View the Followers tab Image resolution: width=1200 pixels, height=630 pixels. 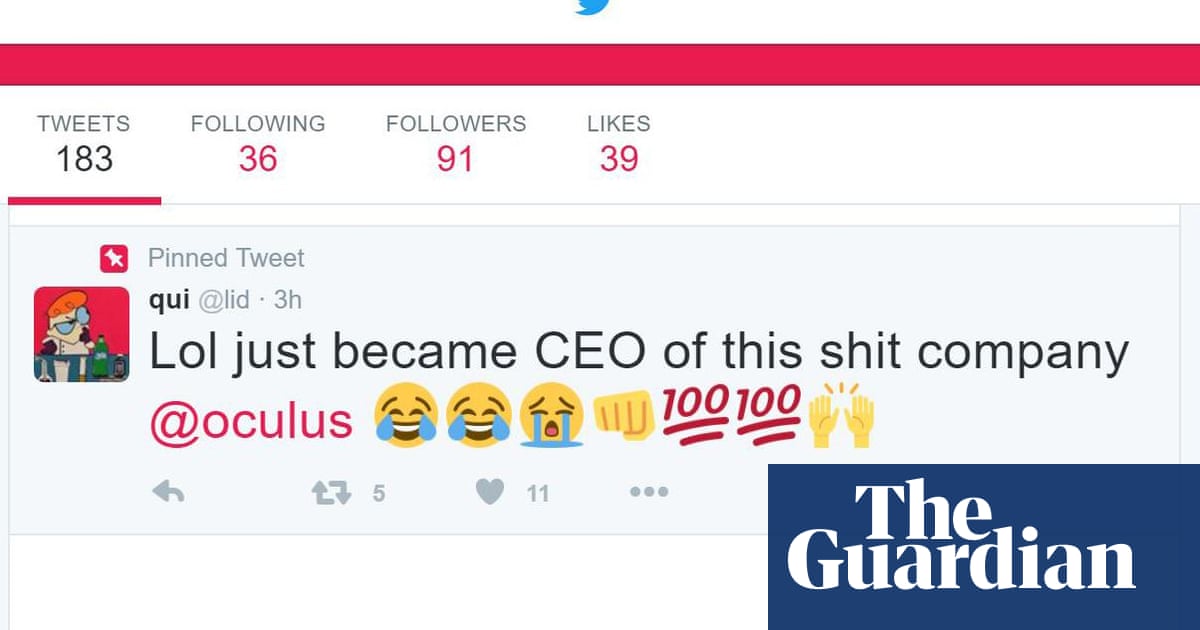tap(455, 144)
